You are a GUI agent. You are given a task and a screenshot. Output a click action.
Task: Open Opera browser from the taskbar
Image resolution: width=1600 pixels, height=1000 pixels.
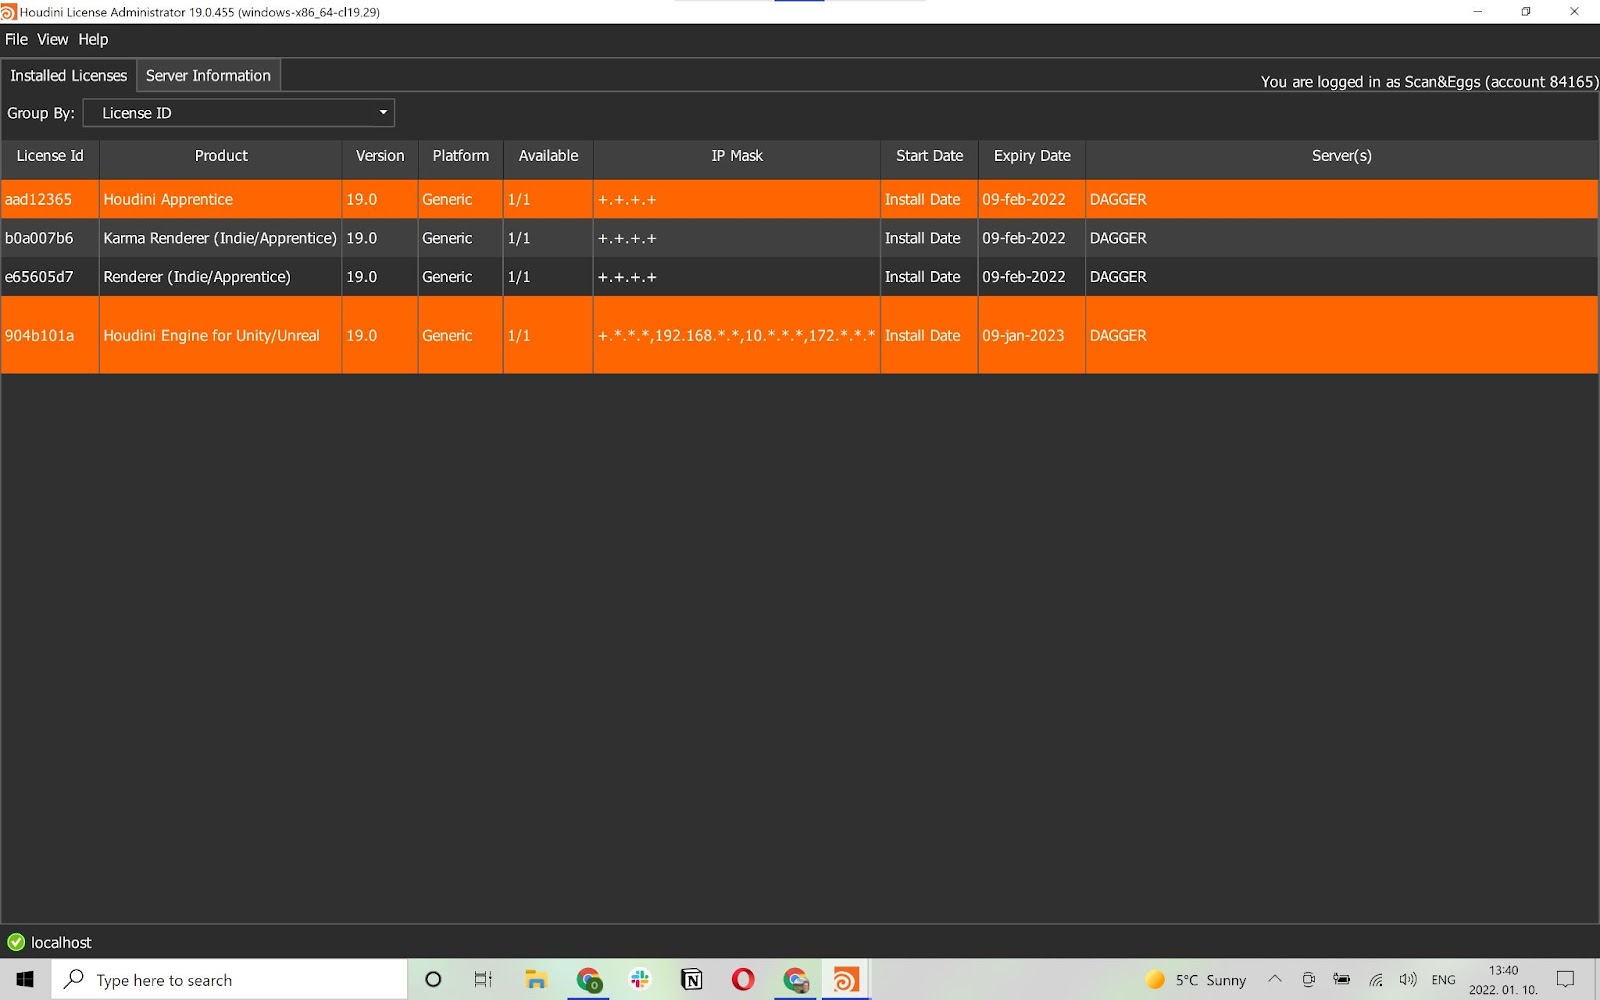coord(743,980)
